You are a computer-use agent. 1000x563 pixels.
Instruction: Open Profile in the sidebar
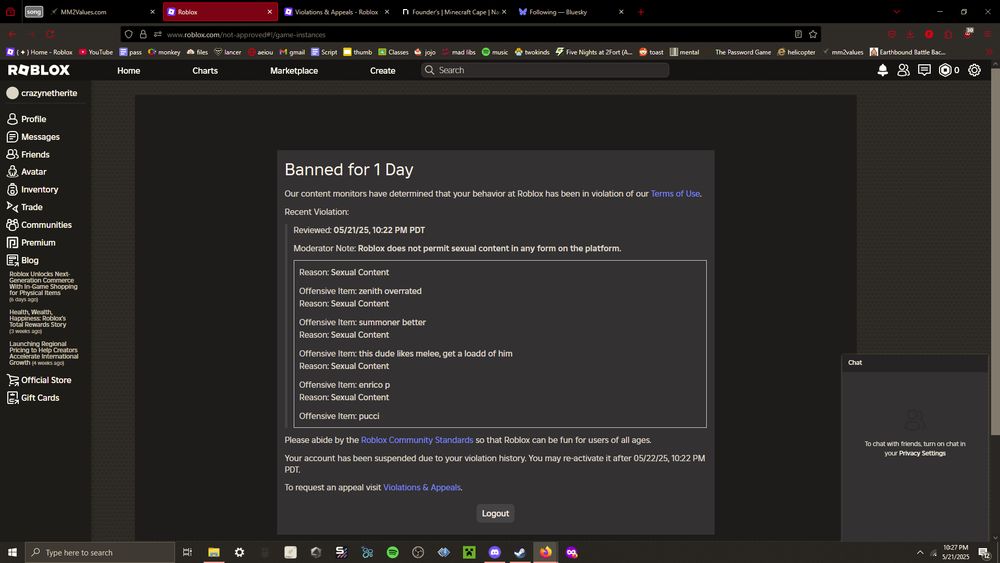point(27,119)
